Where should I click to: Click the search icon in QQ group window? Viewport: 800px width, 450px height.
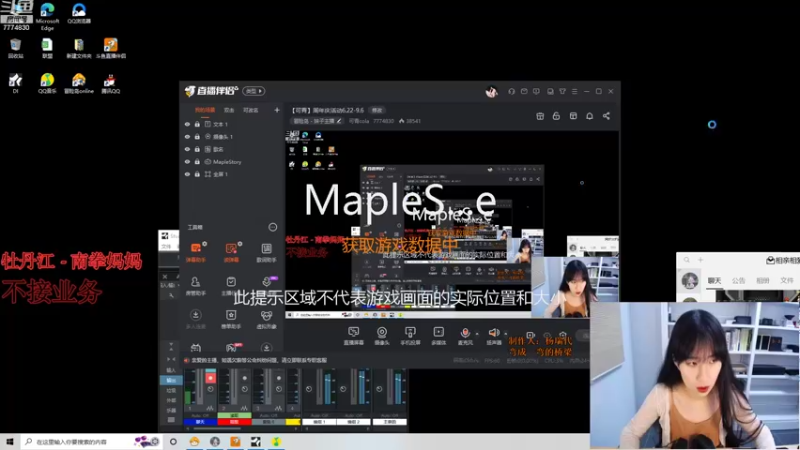coord(687,260)
